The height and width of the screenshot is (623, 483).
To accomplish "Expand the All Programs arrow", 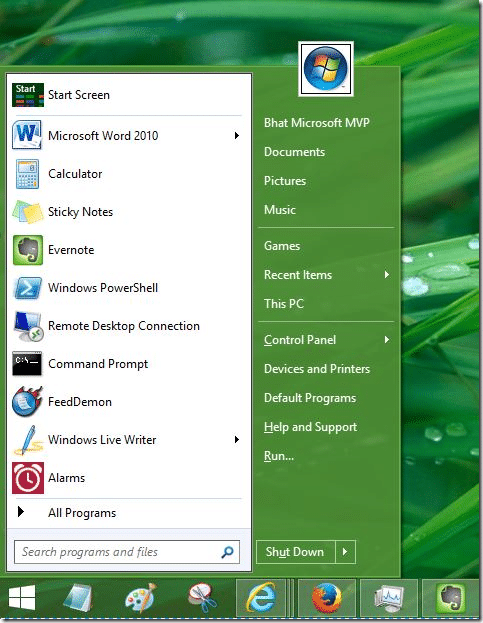I will pos(21,512).
